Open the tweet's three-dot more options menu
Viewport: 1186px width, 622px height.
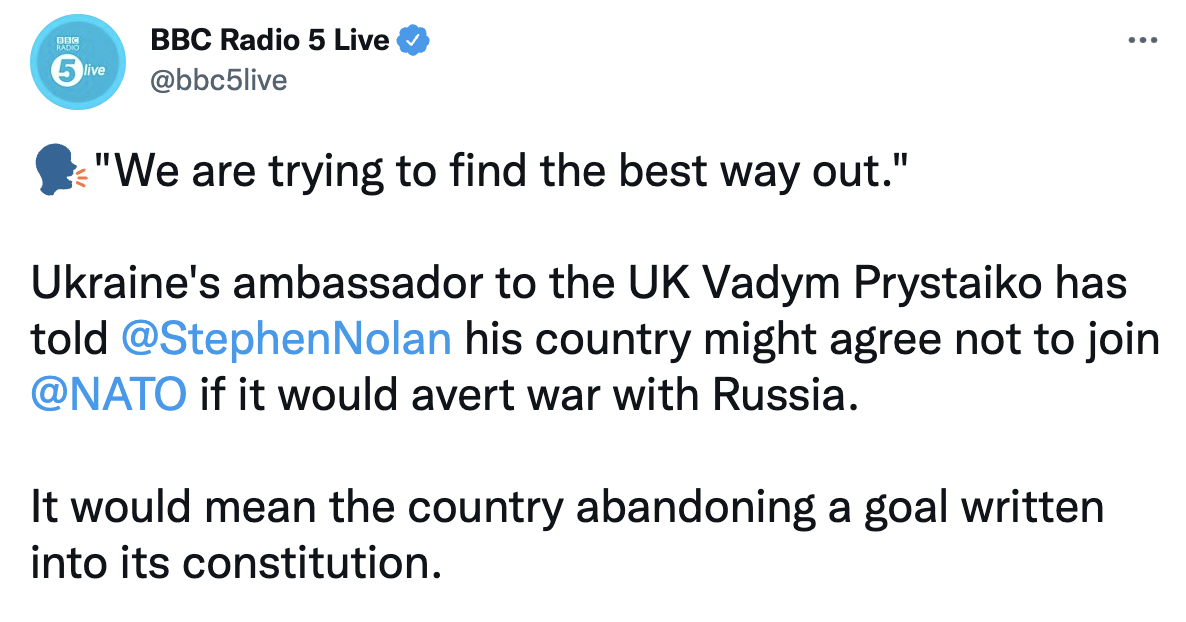click(1142, 41)
